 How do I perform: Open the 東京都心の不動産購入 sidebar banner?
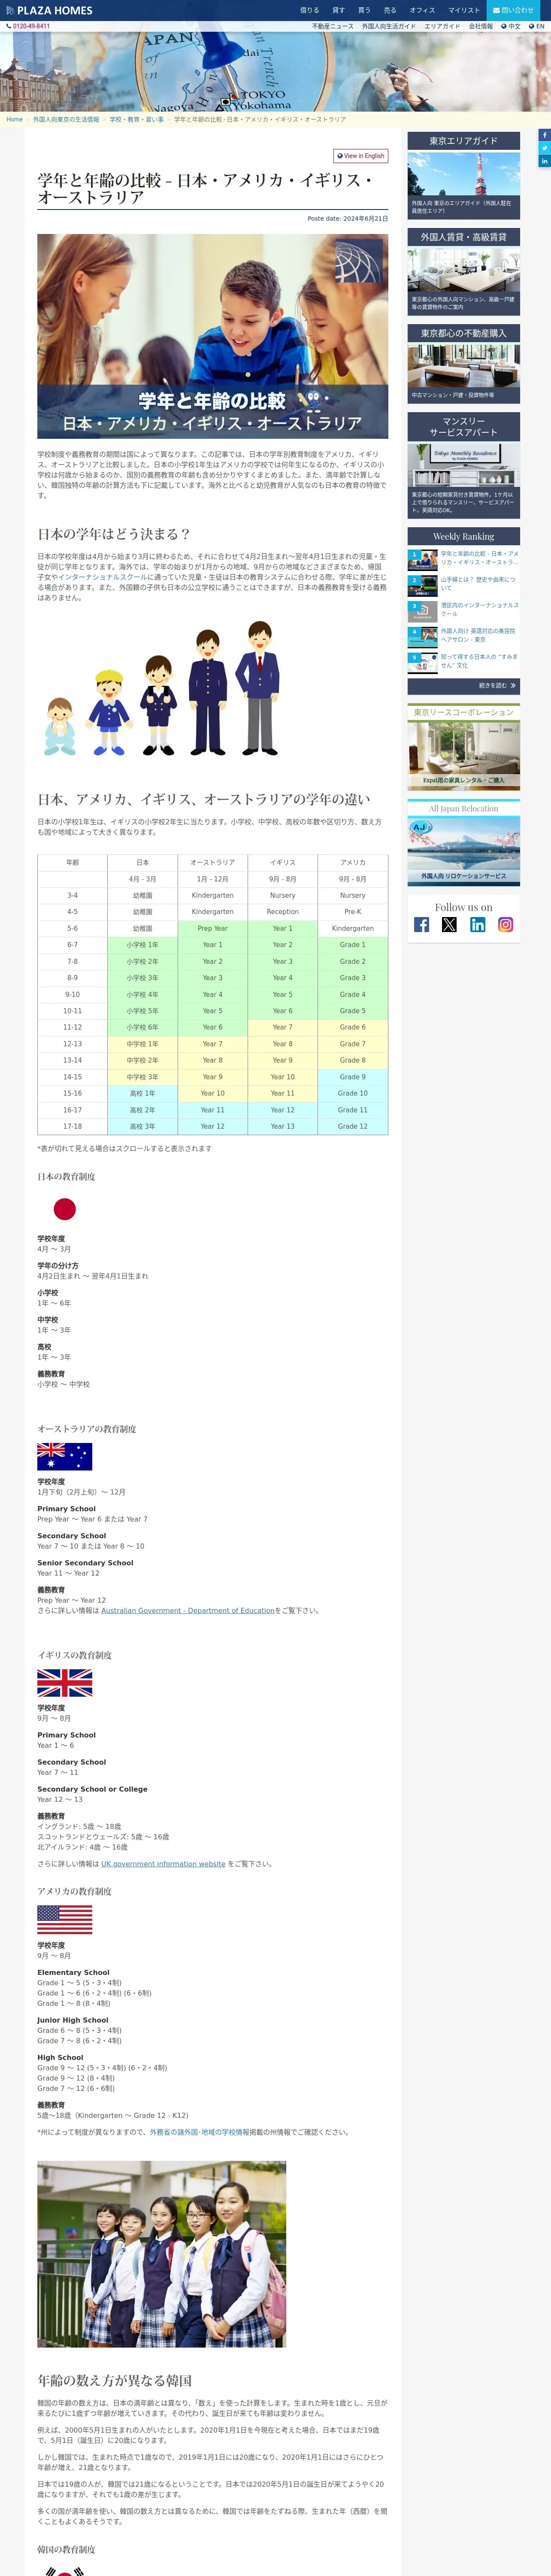point(463,364)
